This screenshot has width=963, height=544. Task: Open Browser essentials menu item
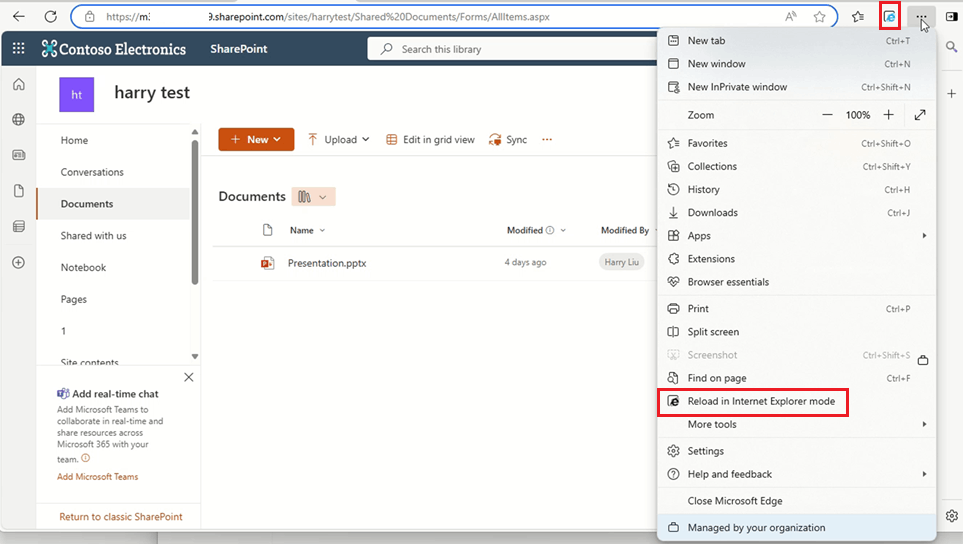pyautogui.click(x=797, y=282)
